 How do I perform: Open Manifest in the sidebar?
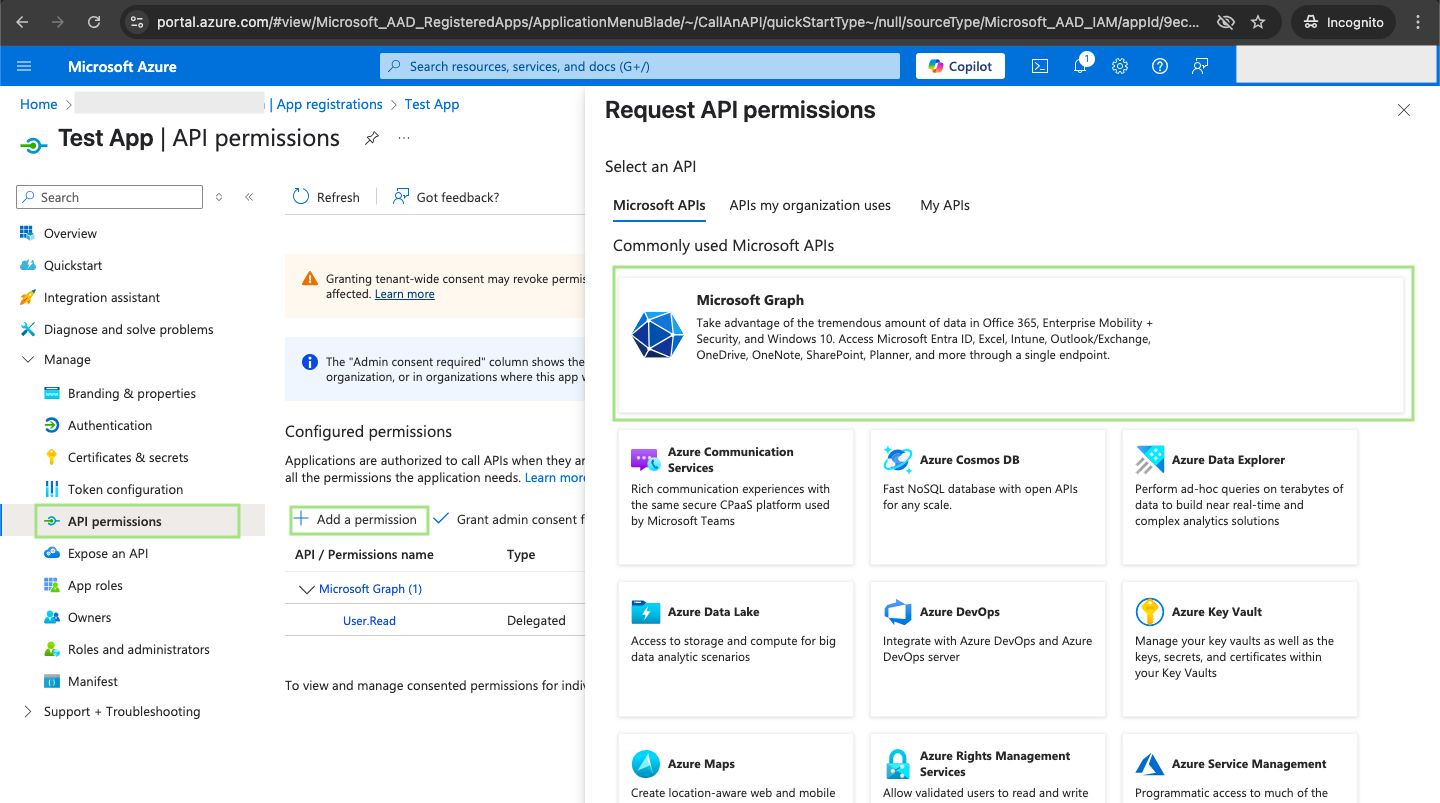pyautogui.click(x=93, y=681)
